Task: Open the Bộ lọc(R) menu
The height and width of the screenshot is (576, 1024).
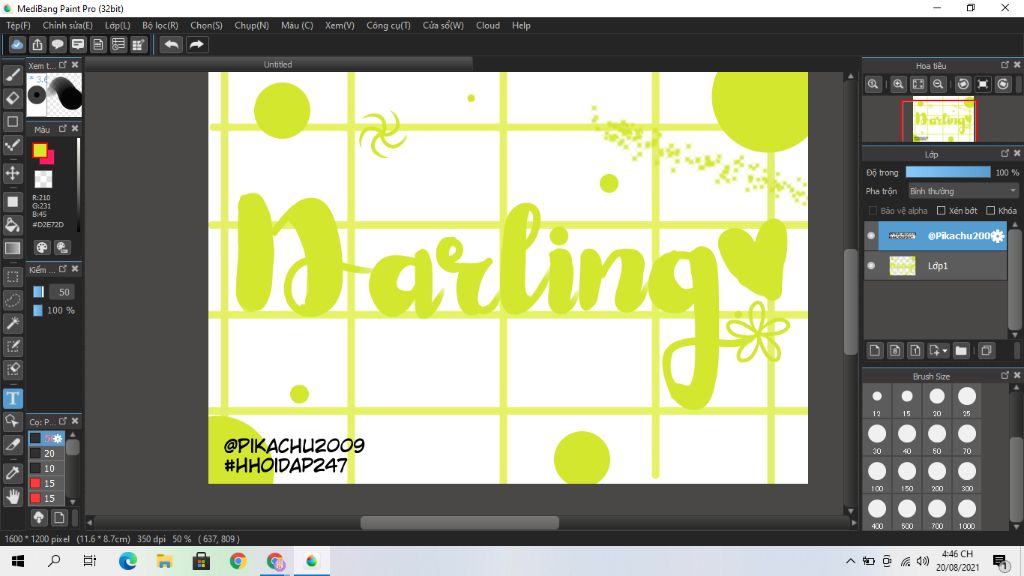Action: 160,25
